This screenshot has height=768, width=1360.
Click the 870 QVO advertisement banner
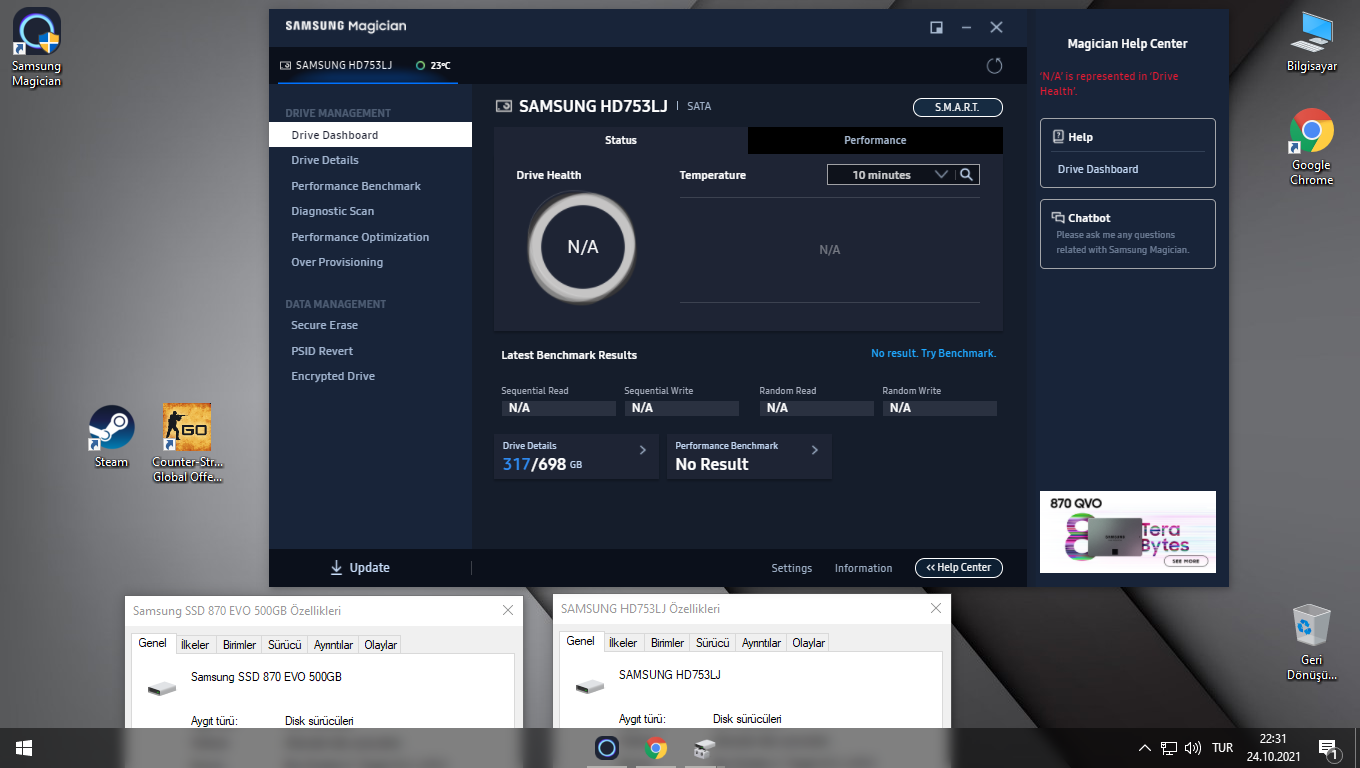pyautogui.click(x=1128, y=532)
